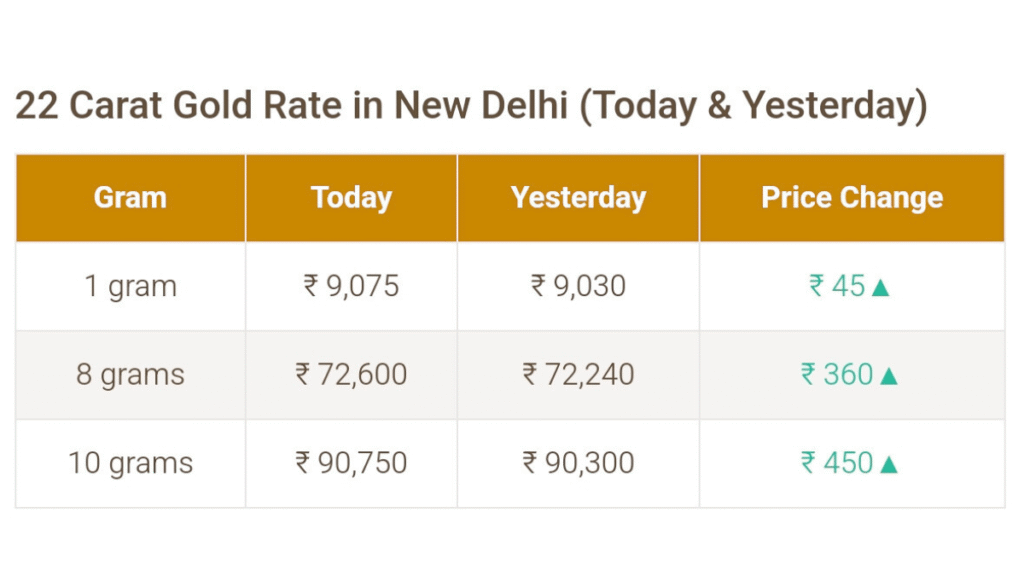
Task: Click the 10 grams row label
Action: click(131, 463)
